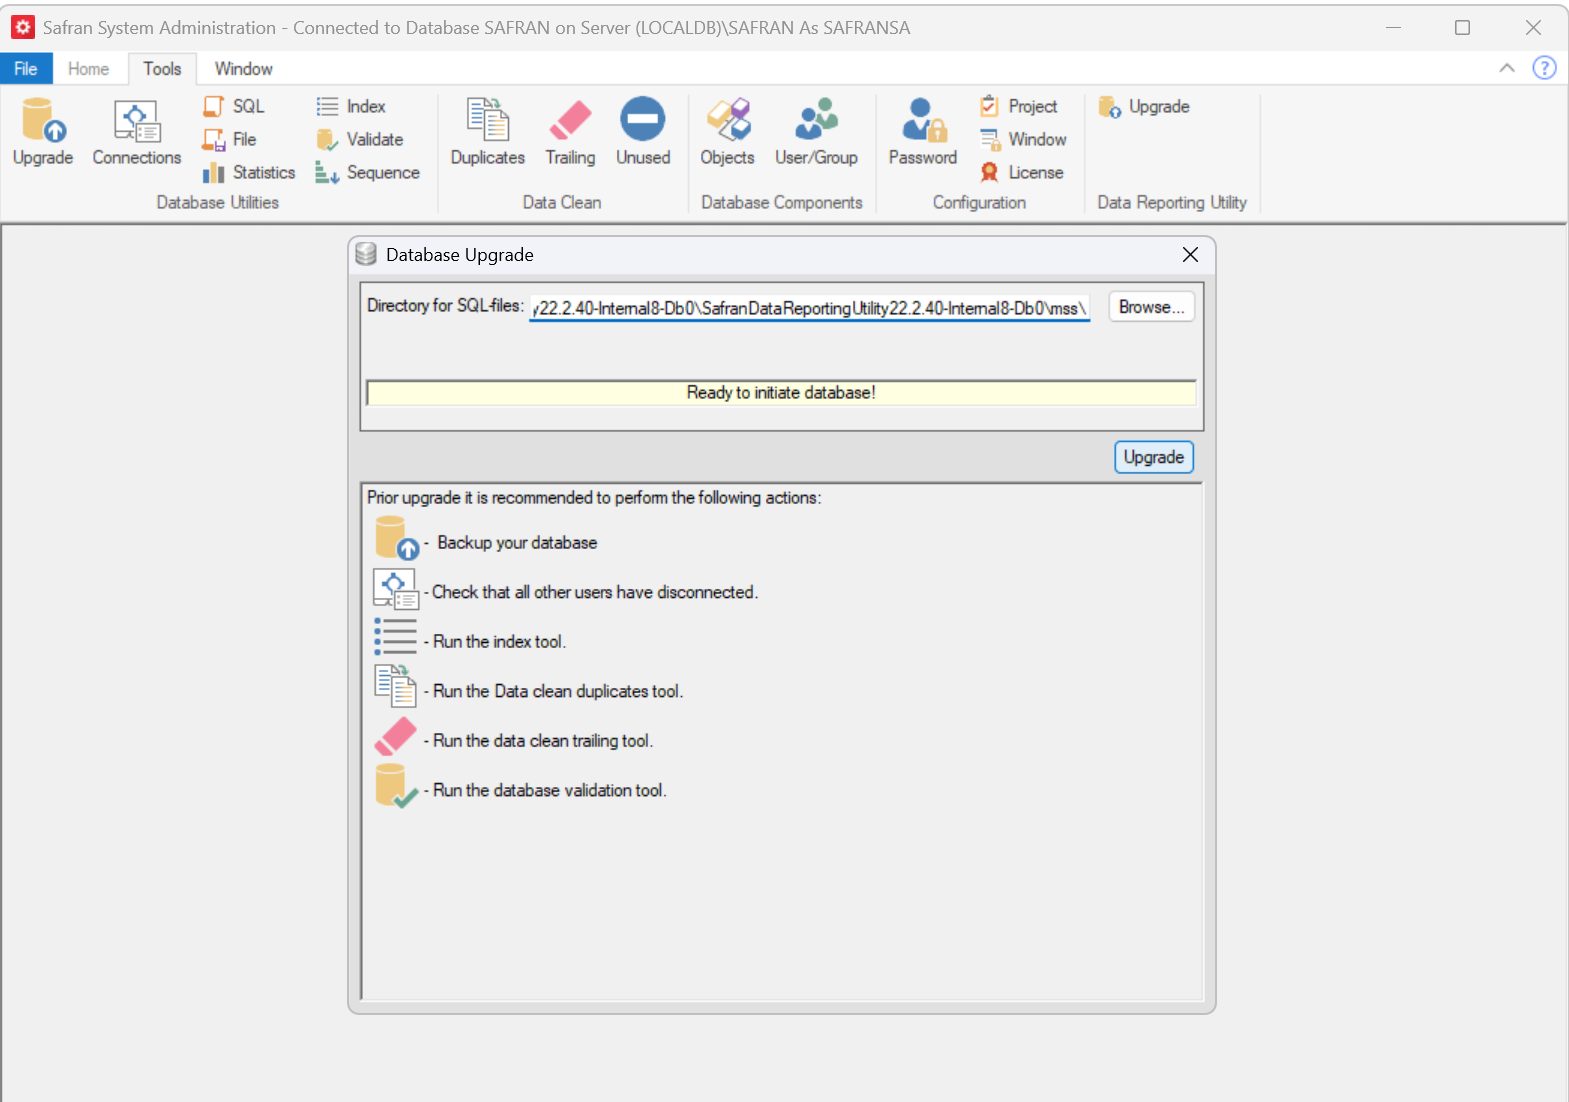
Task: Open the Help question mark icon
Action: 1544,68
